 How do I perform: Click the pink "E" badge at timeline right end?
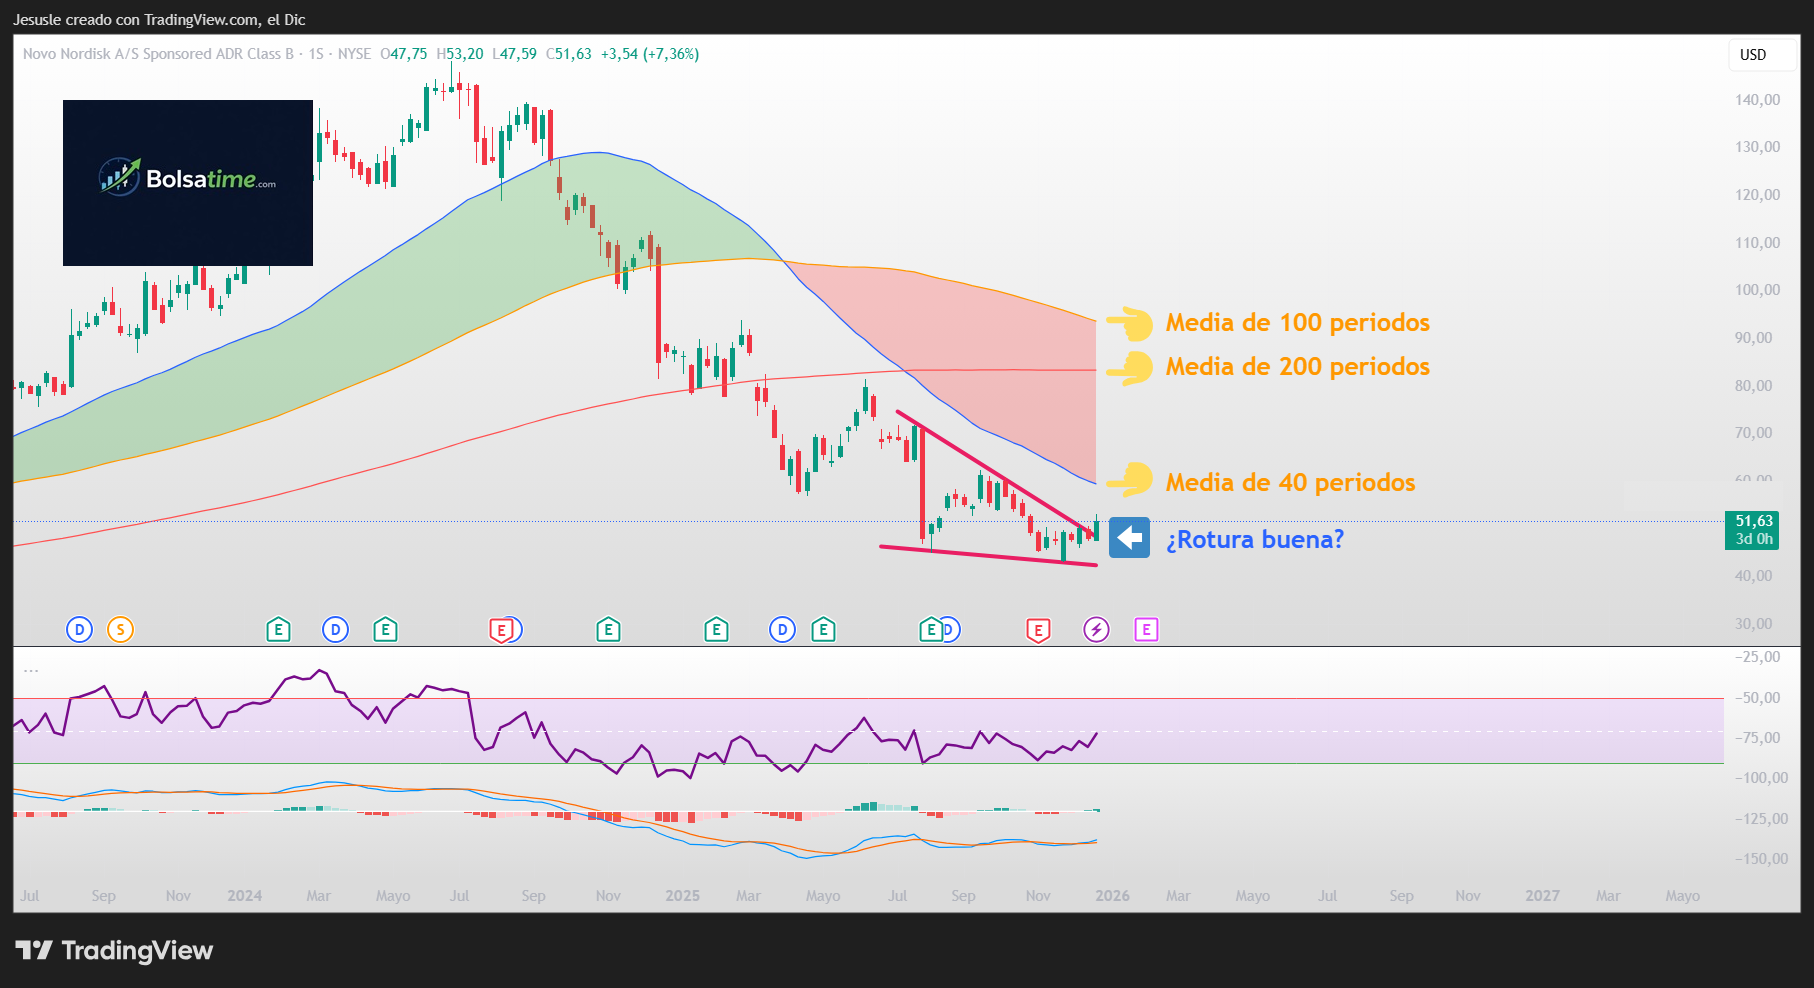tap(1145, 630)
